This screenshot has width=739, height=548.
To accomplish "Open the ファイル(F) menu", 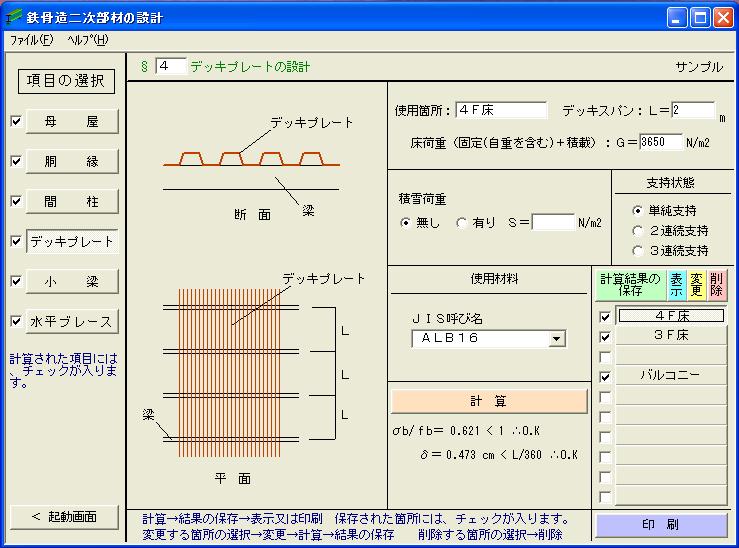I will (x=31, y=40).
